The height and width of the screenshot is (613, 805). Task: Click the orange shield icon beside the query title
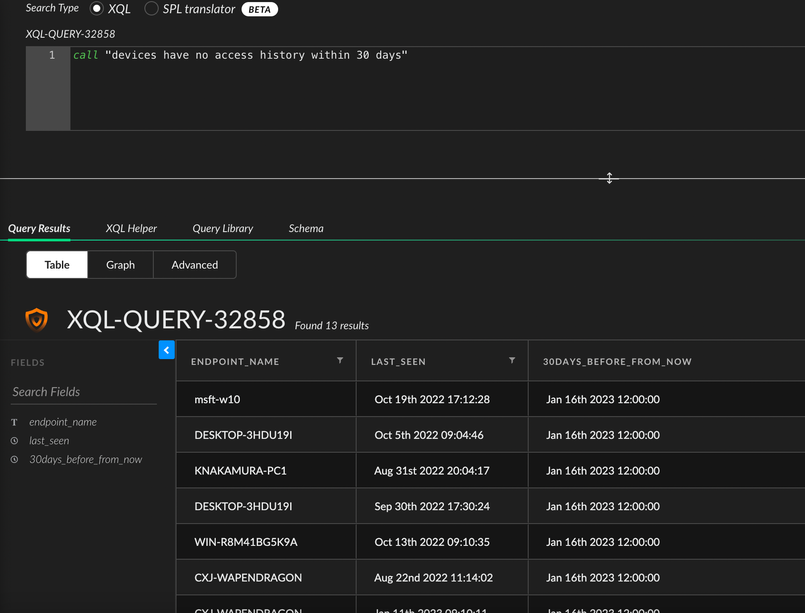37,319
